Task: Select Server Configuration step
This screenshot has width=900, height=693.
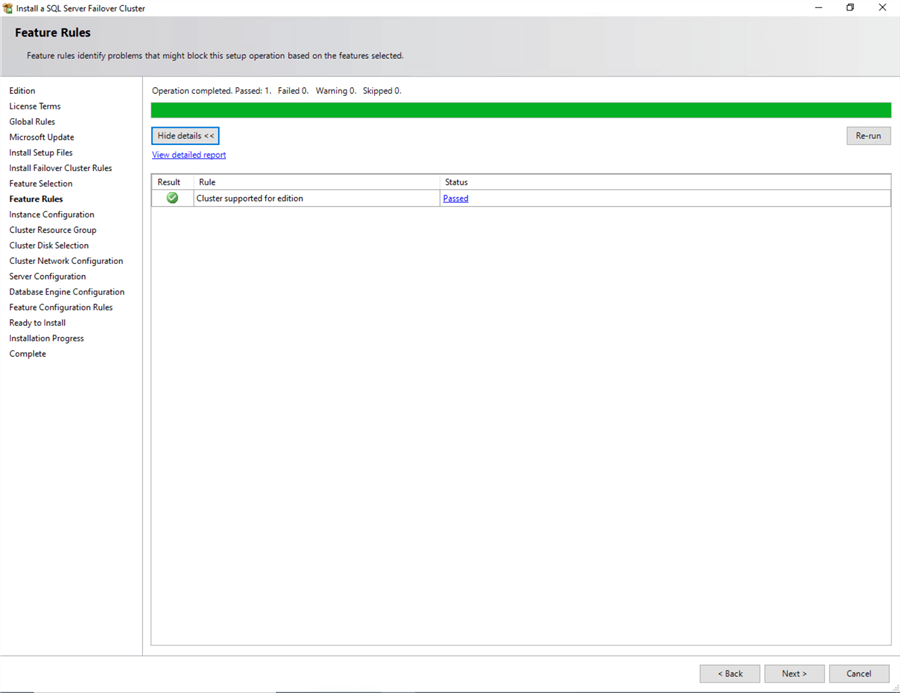Action: 48,277
